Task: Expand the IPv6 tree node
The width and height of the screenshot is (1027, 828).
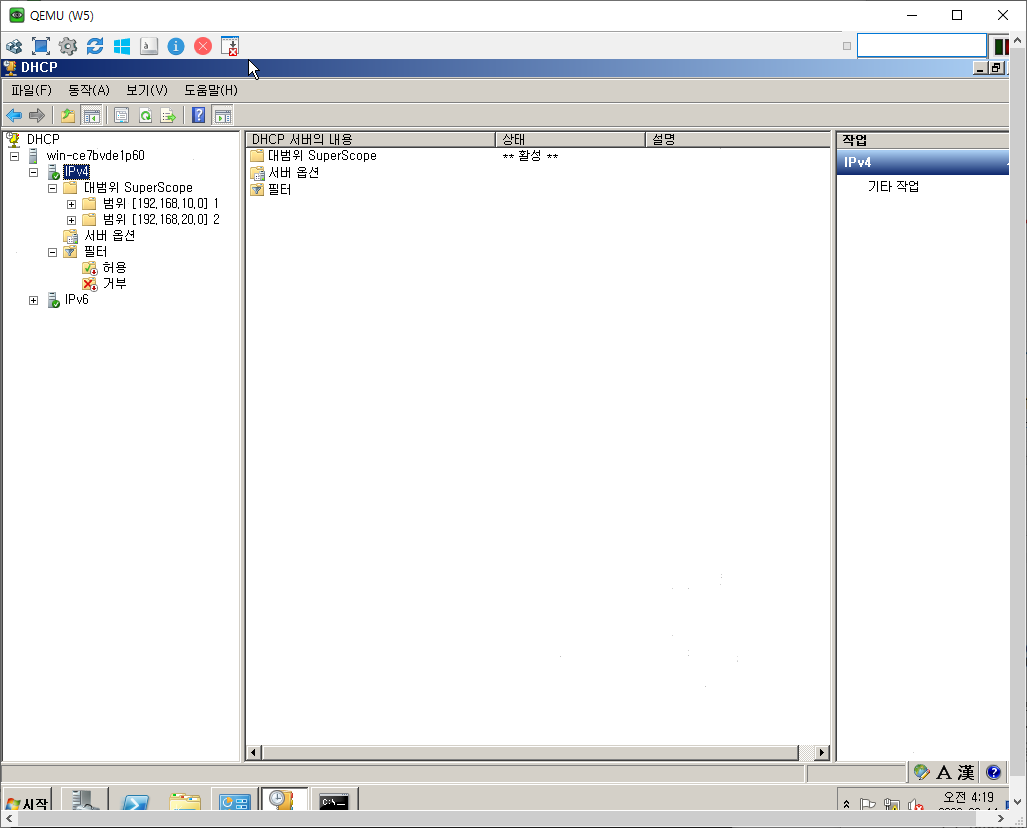Action: [x=33, y=301]
